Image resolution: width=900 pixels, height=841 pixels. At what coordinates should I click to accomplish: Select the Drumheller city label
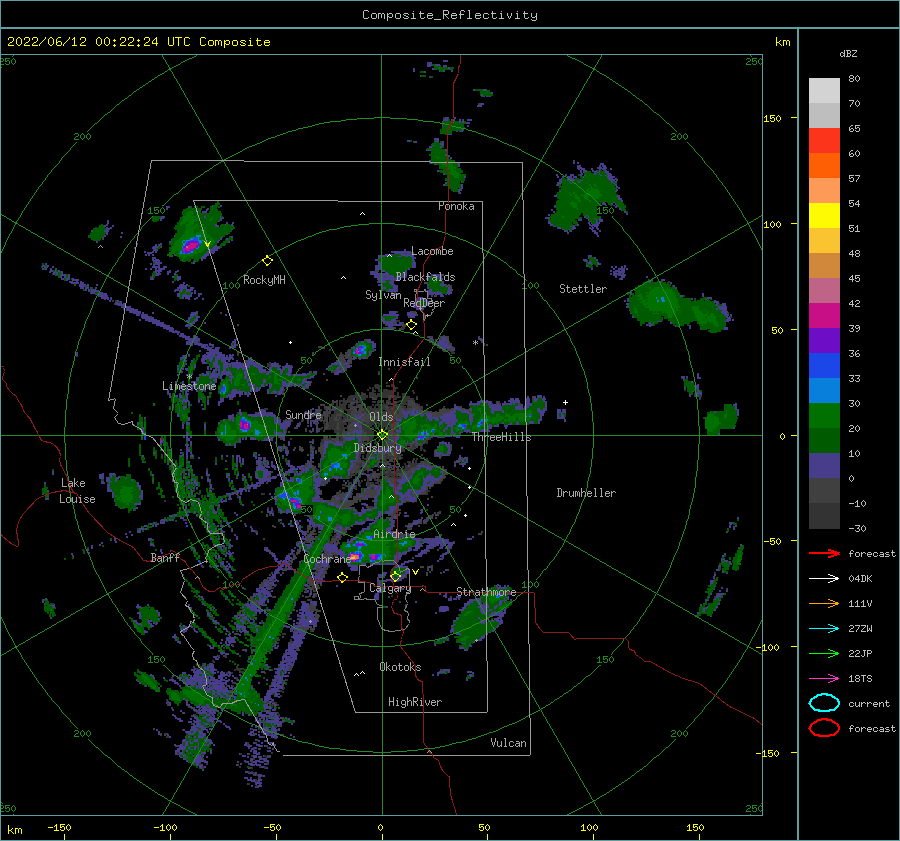click(x=586, y=493)
